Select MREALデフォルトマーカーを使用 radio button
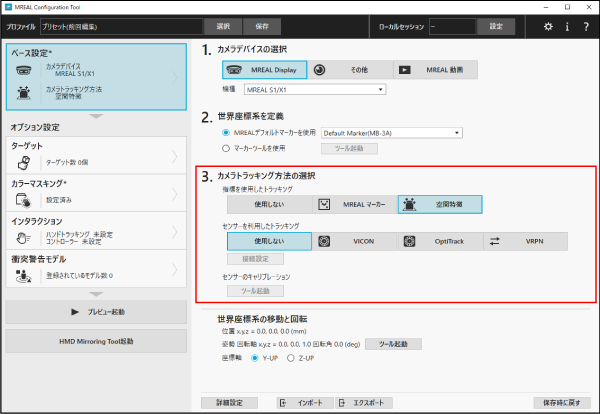The height and width of the screenshot is (414, 600). click(x=226, y=133)
